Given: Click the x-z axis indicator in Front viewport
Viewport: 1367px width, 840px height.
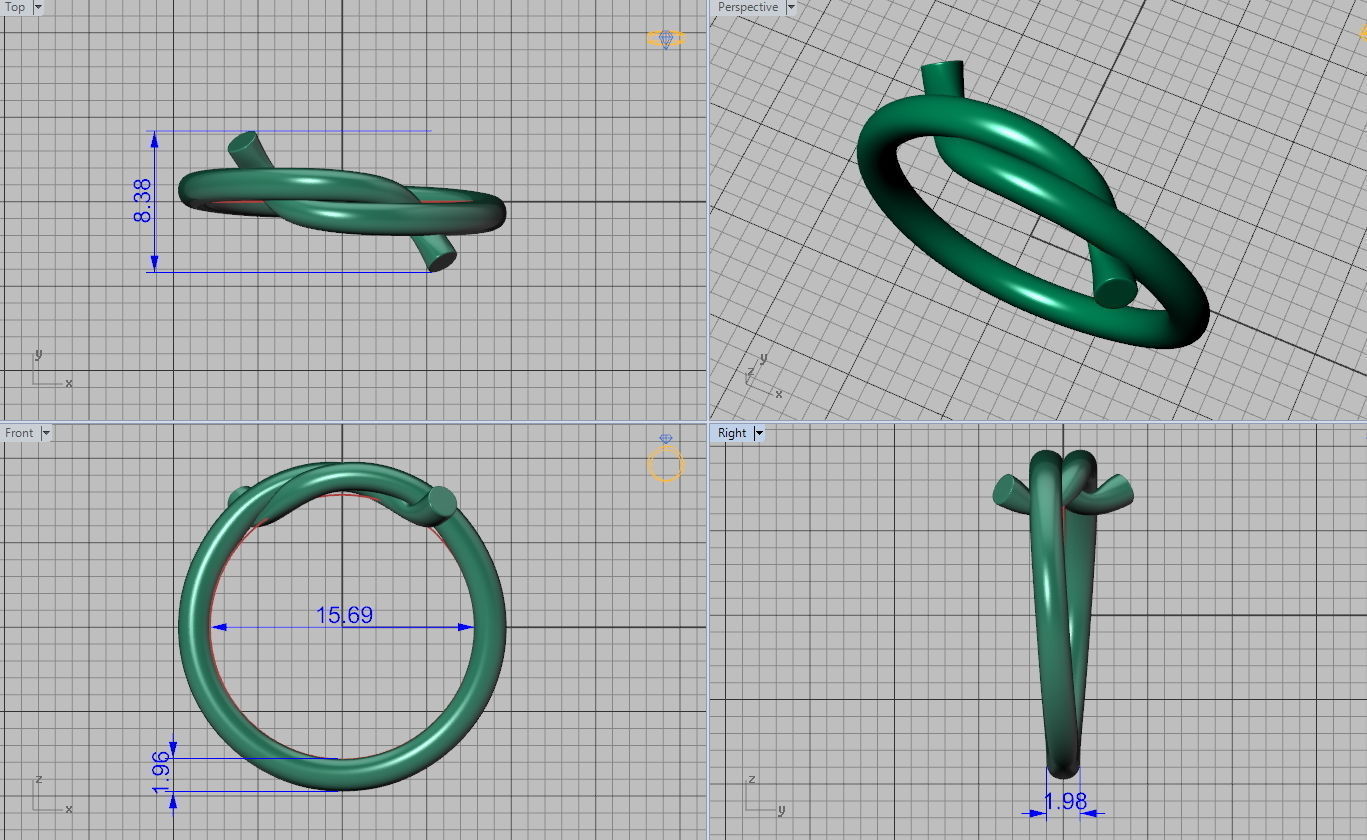Looking at the screenshot, I should pyautogui.click(x=50, y=795).
